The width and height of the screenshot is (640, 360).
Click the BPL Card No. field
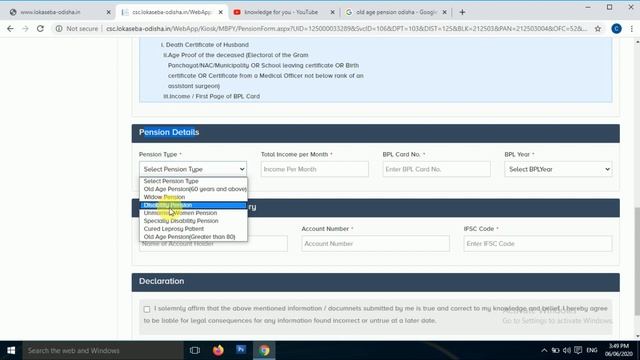436,169
